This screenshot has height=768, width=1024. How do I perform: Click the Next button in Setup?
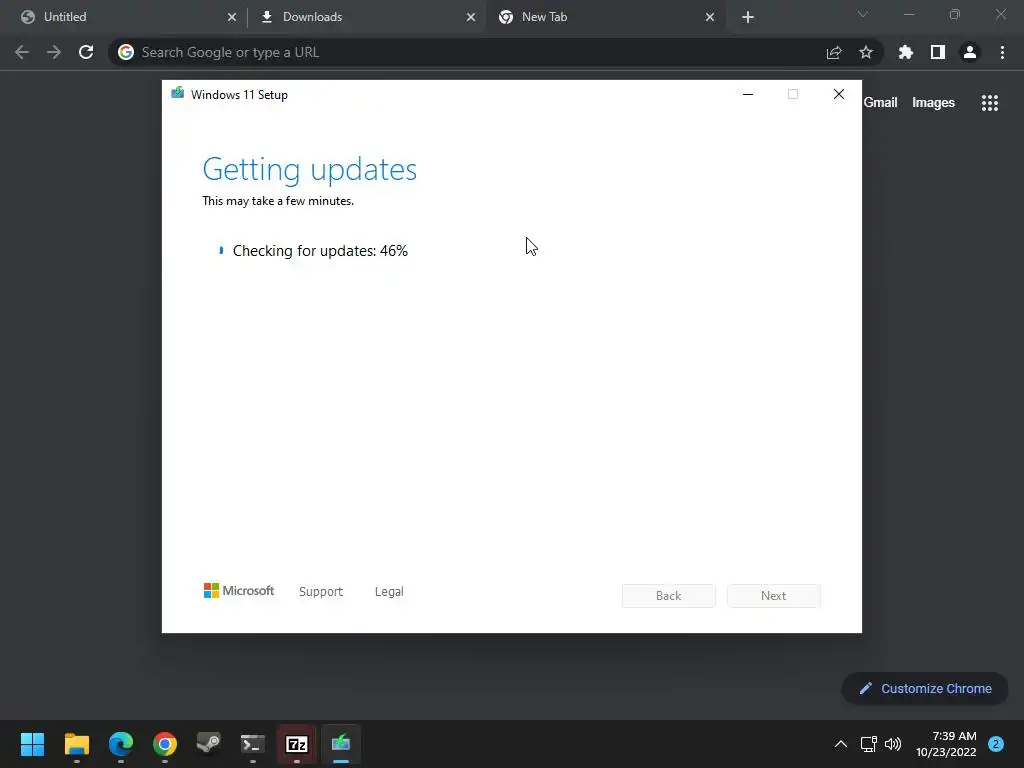(774, 596)
